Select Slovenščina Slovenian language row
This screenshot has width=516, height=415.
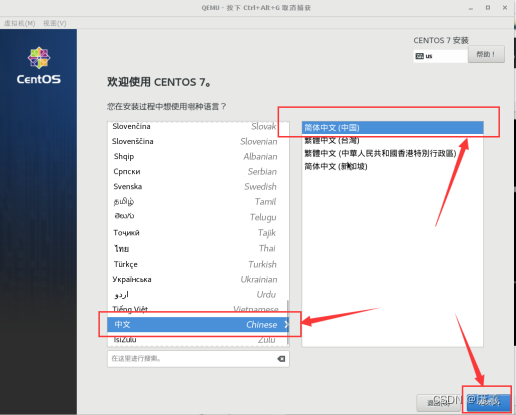click(198, 141)
